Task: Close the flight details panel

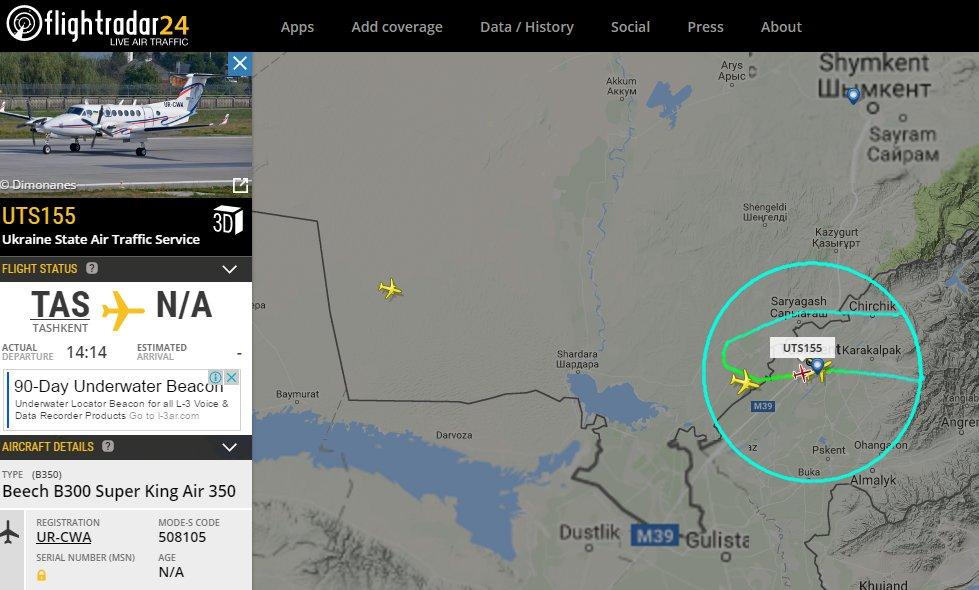Action: point(240,64)
